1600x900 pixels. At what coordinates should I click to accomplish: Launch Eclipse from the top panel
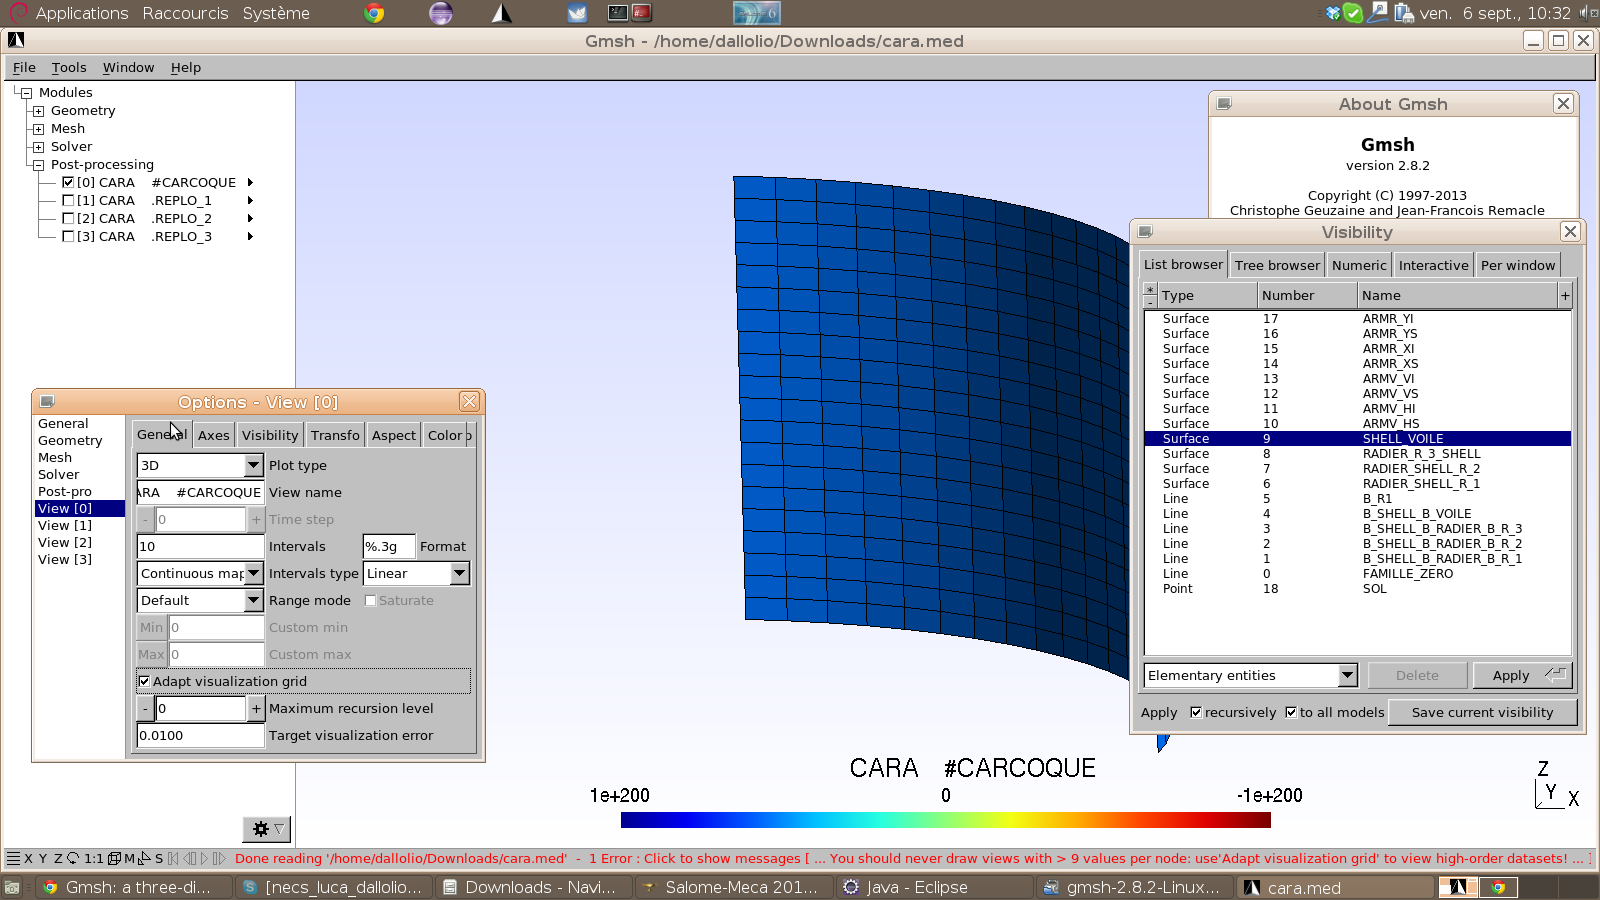(x=440, y=13)
